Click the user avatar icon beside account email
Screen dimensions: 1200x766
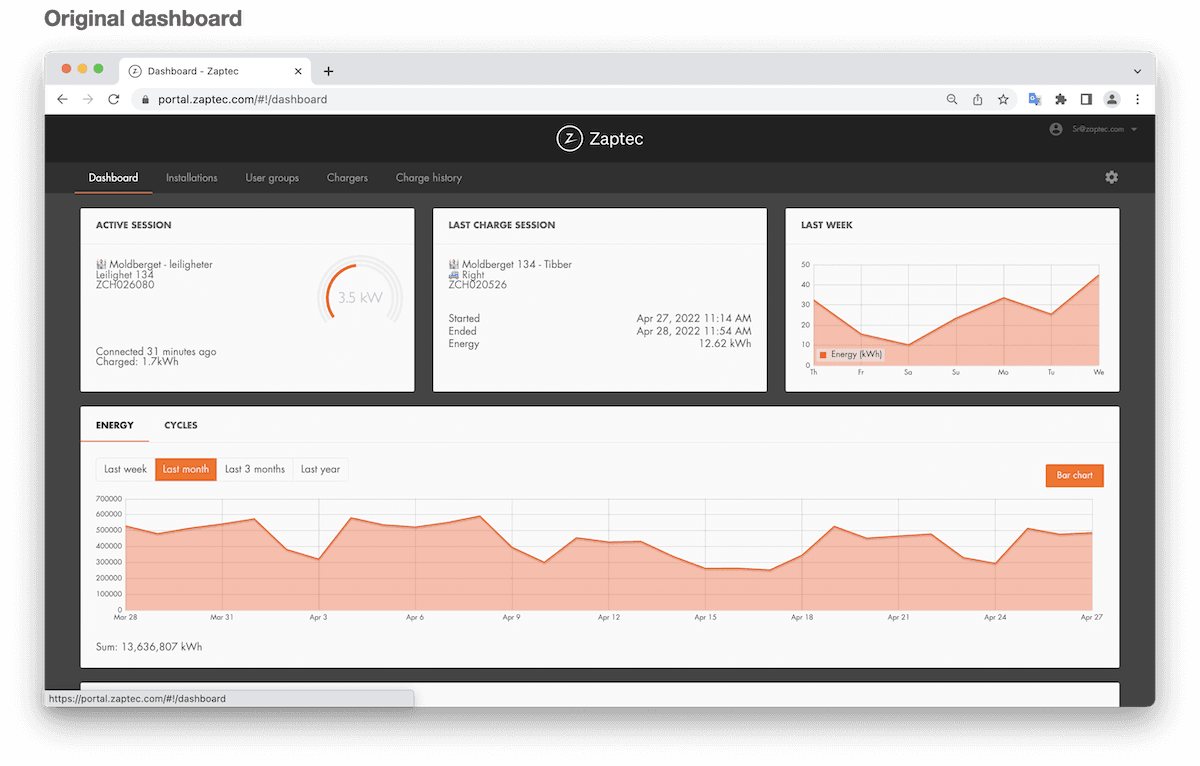click(x=1055, y=129)
